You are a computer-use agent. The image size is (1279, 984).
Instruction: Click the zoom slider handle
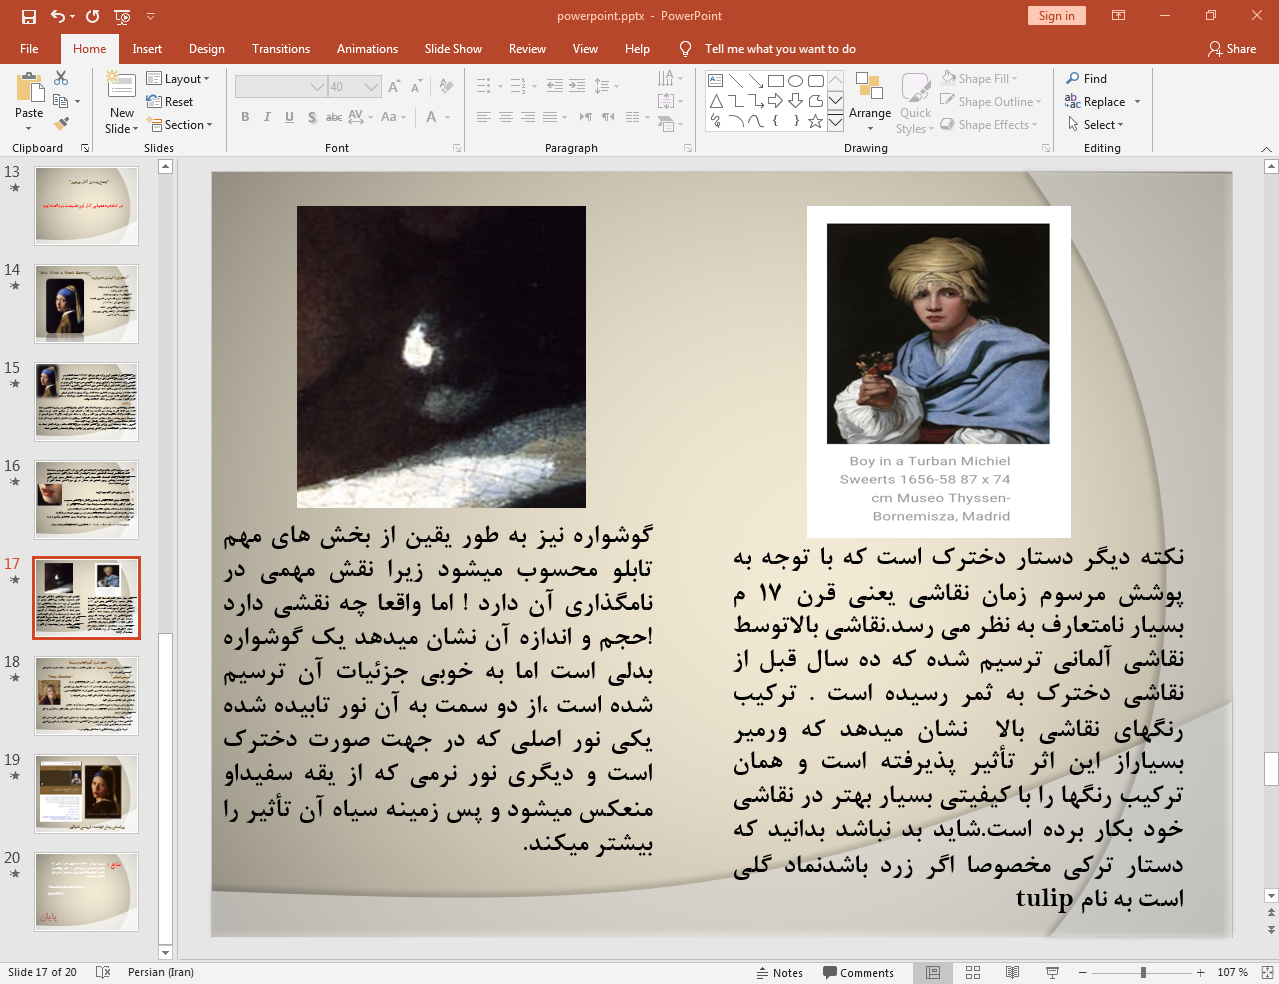[x=1143, y=973]
